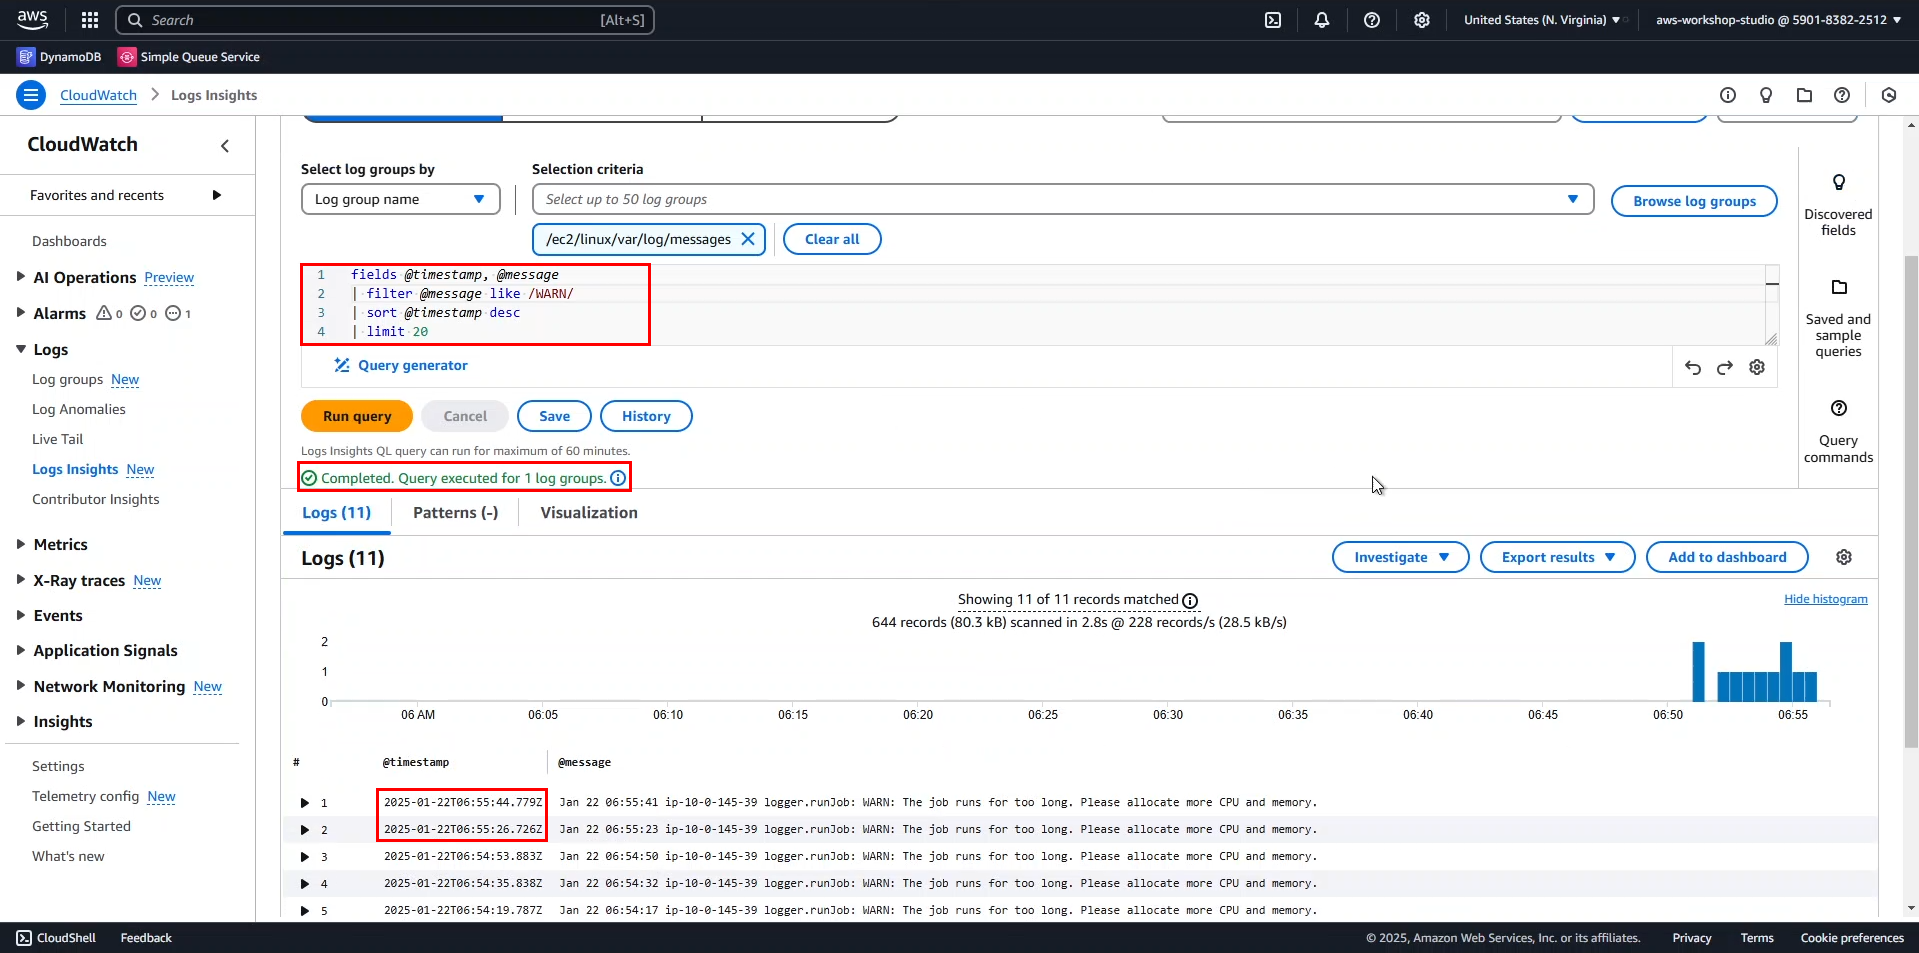
Task: Undo the last query edit
Action: click(x=1693, y=367)
